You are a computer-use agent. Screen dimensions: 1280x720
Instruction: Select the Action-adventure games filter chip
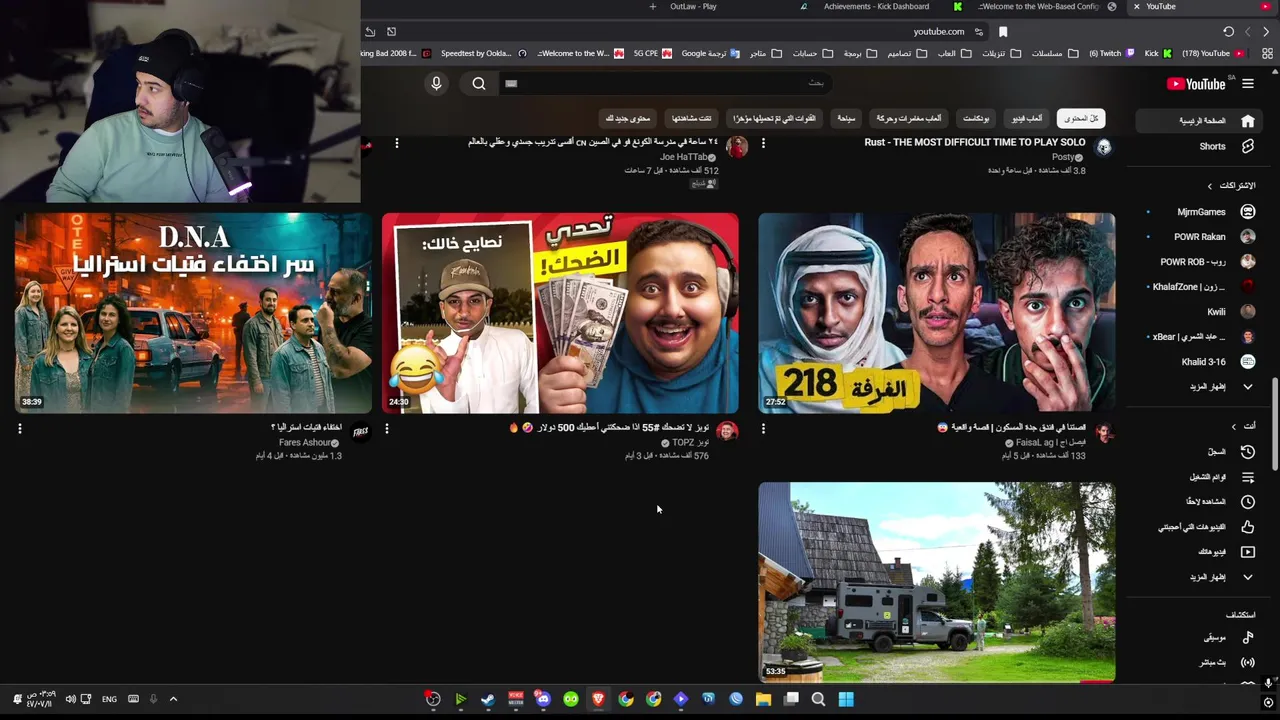tap(909, 118)
